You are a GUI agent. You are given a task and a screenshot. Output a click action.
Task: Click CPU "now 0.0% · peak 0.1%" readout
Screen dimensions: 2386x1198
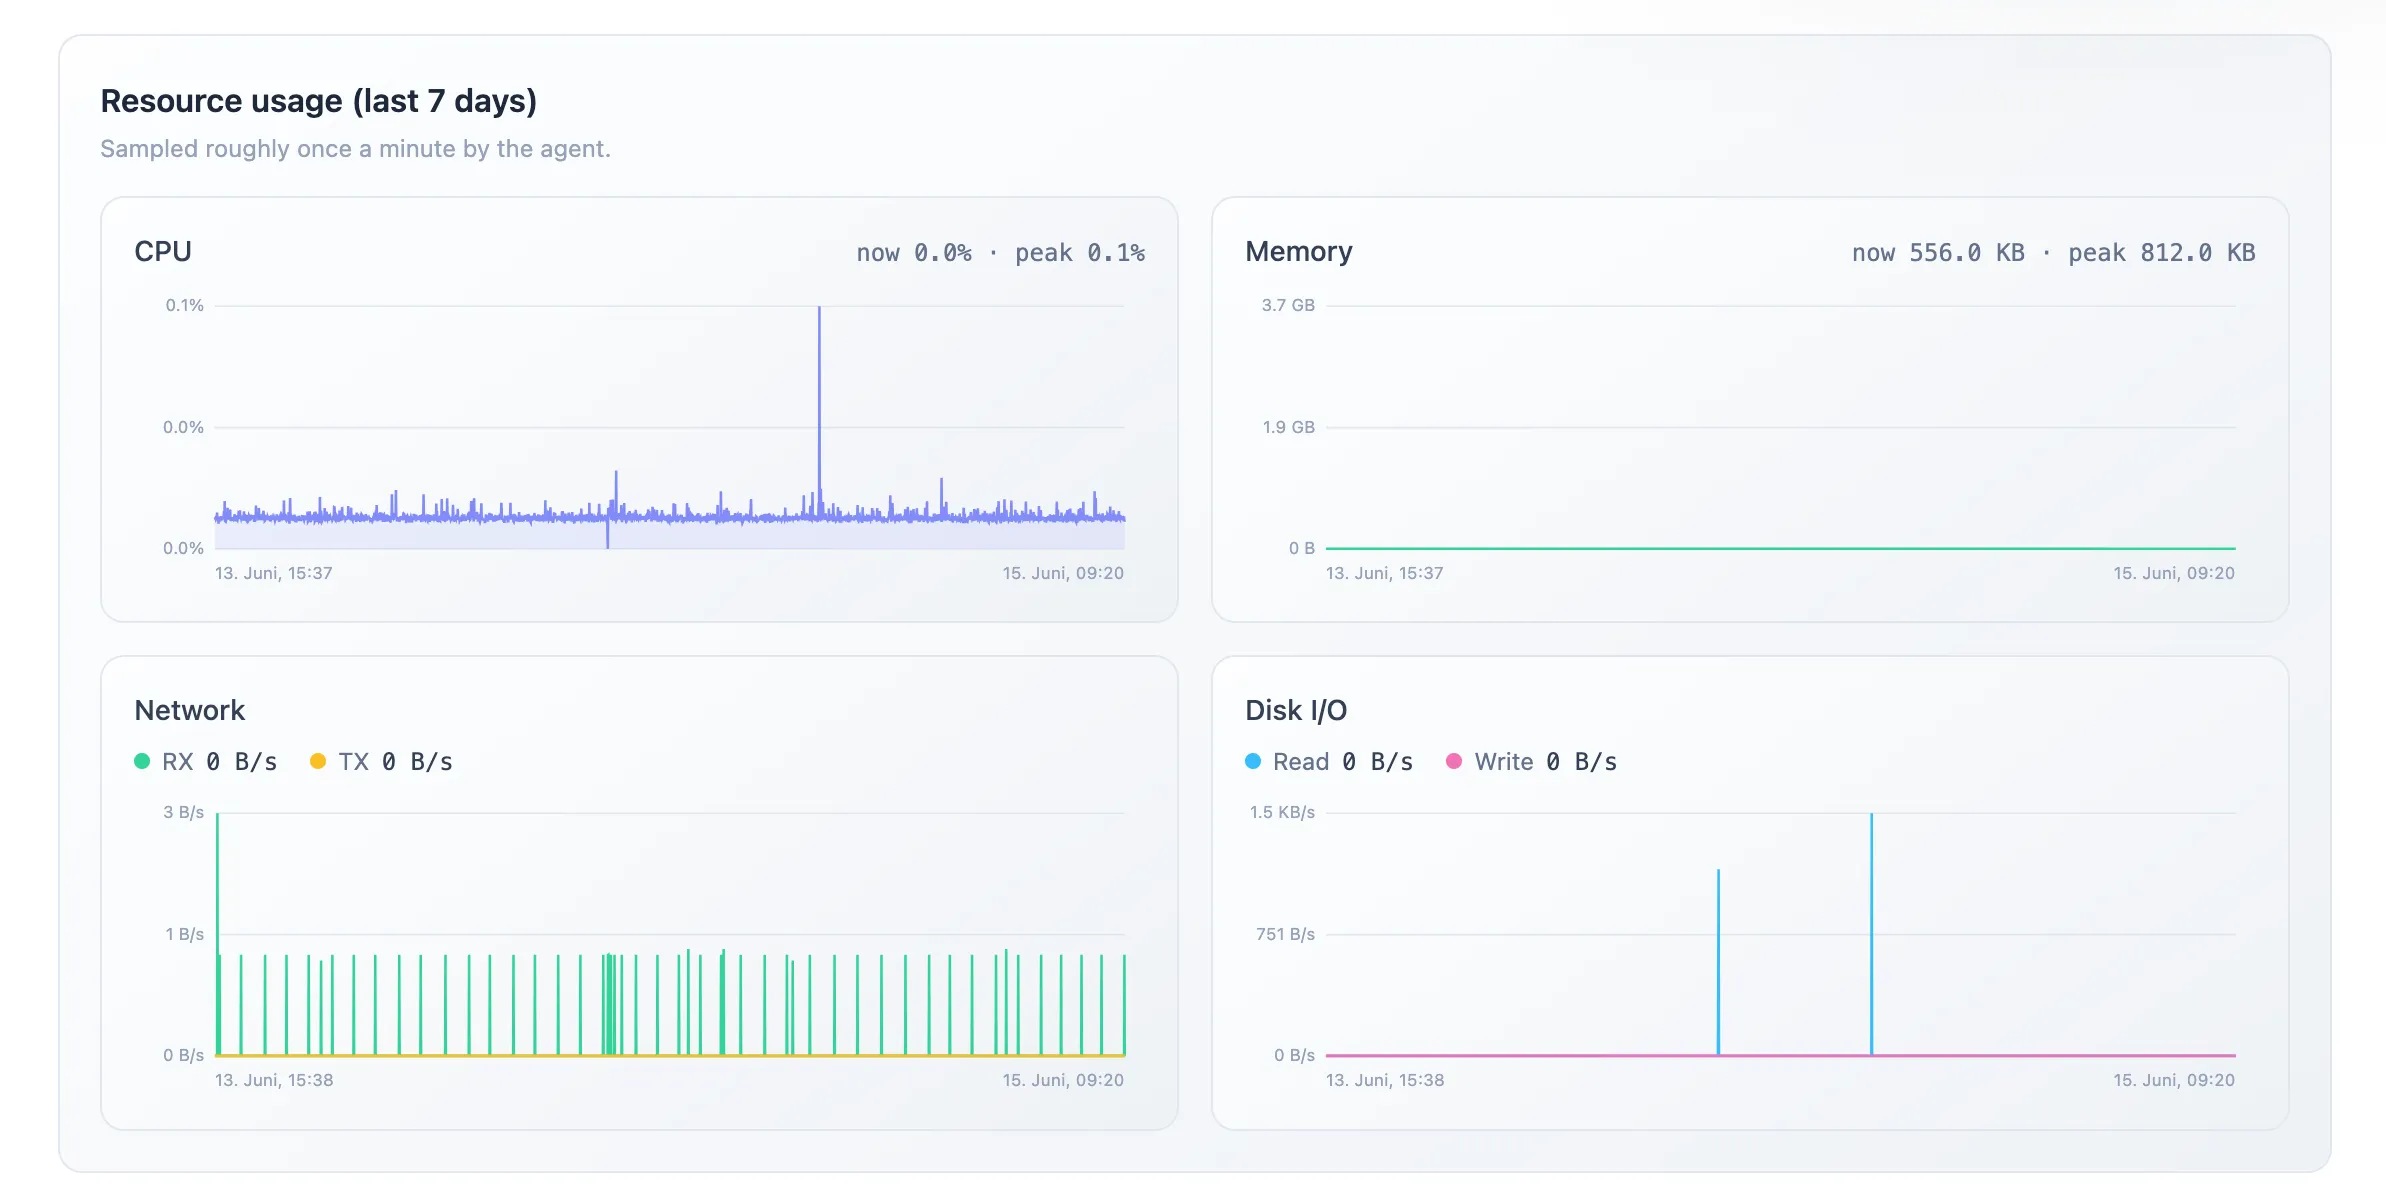coord(1001,253)
